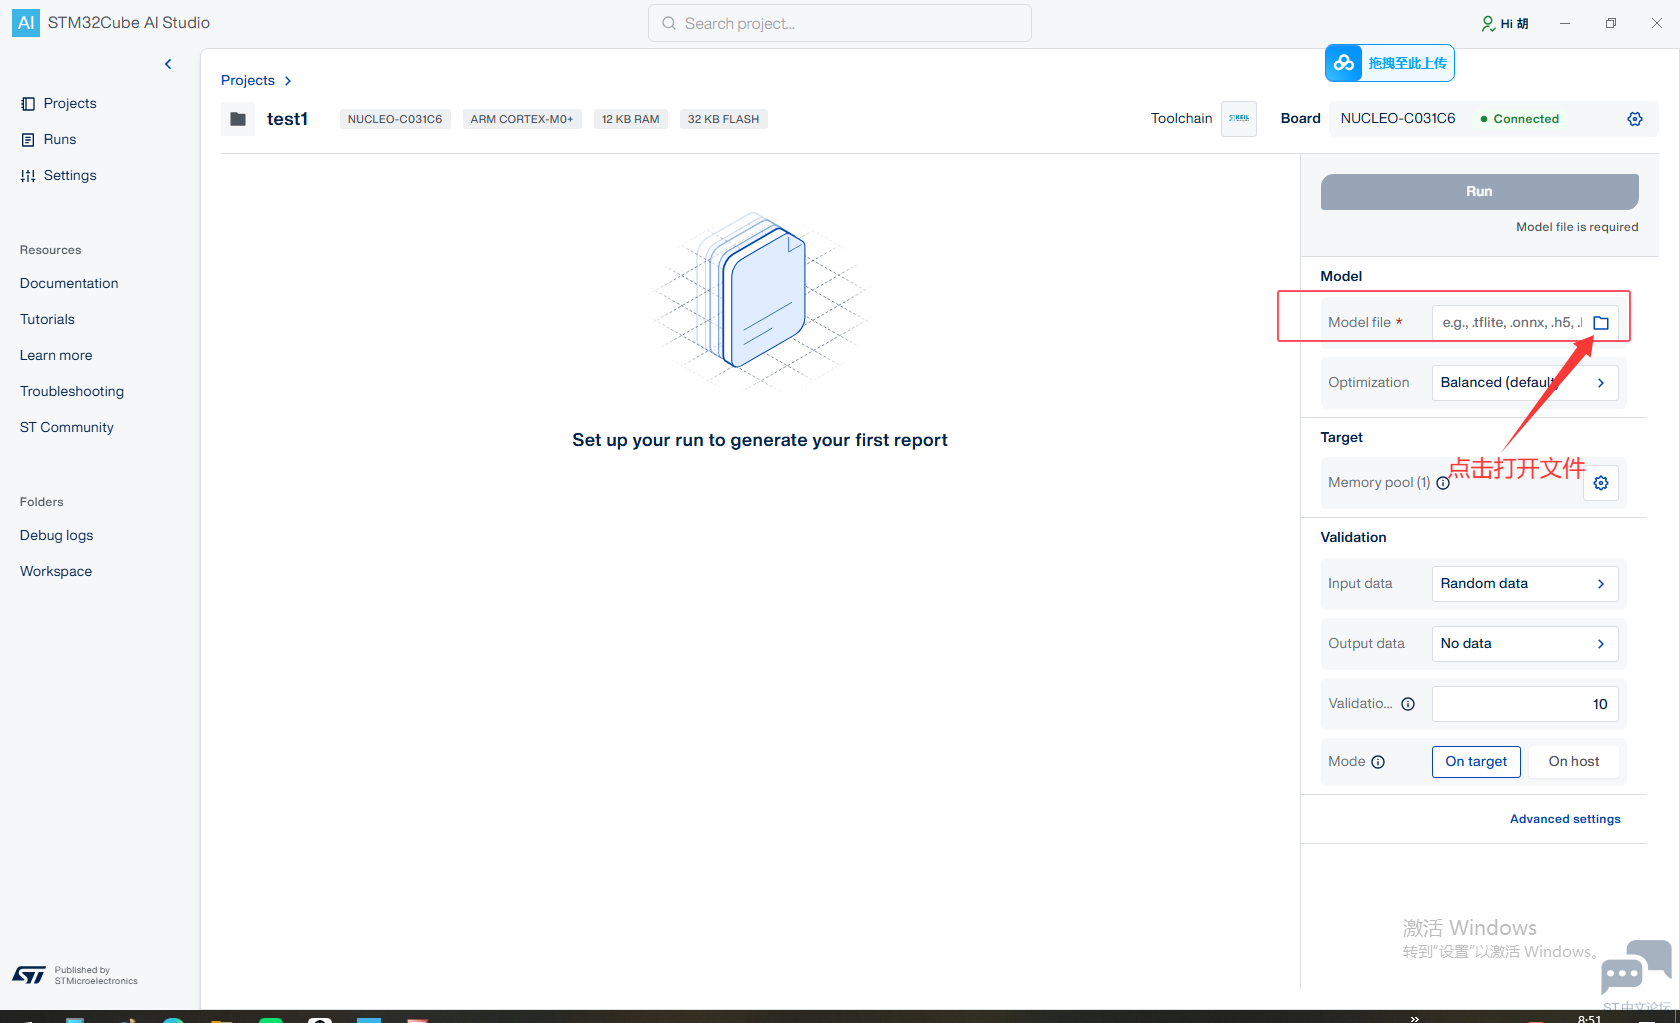The image size is (1680, 1023).
Task: Collapse the left sidebar with the chevron
Action: [x=168, y=64]
